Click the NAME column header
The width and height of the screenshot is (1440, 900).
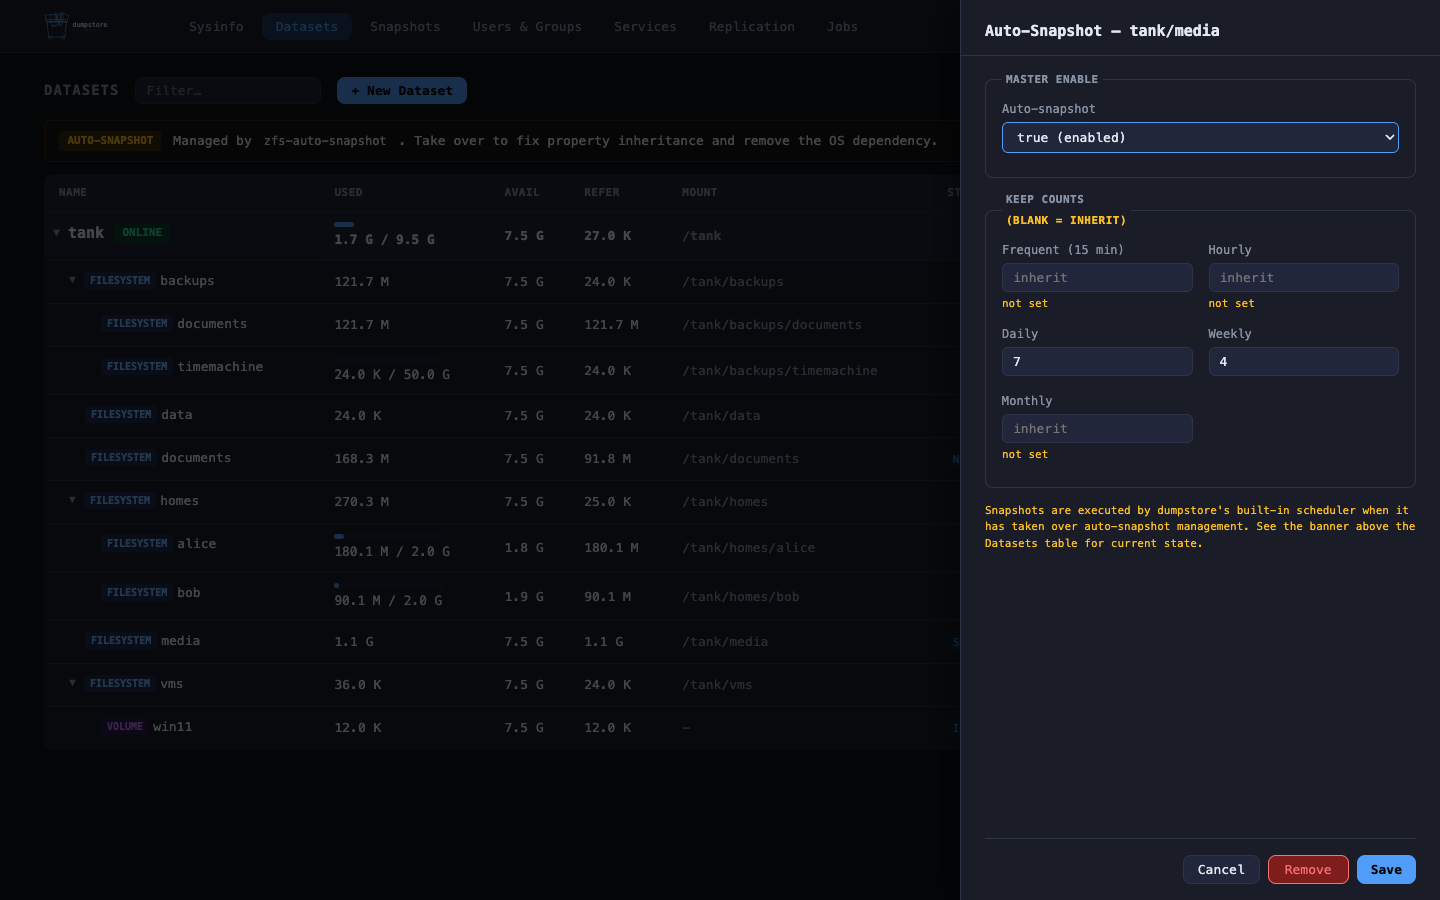[x=73, y=192]
